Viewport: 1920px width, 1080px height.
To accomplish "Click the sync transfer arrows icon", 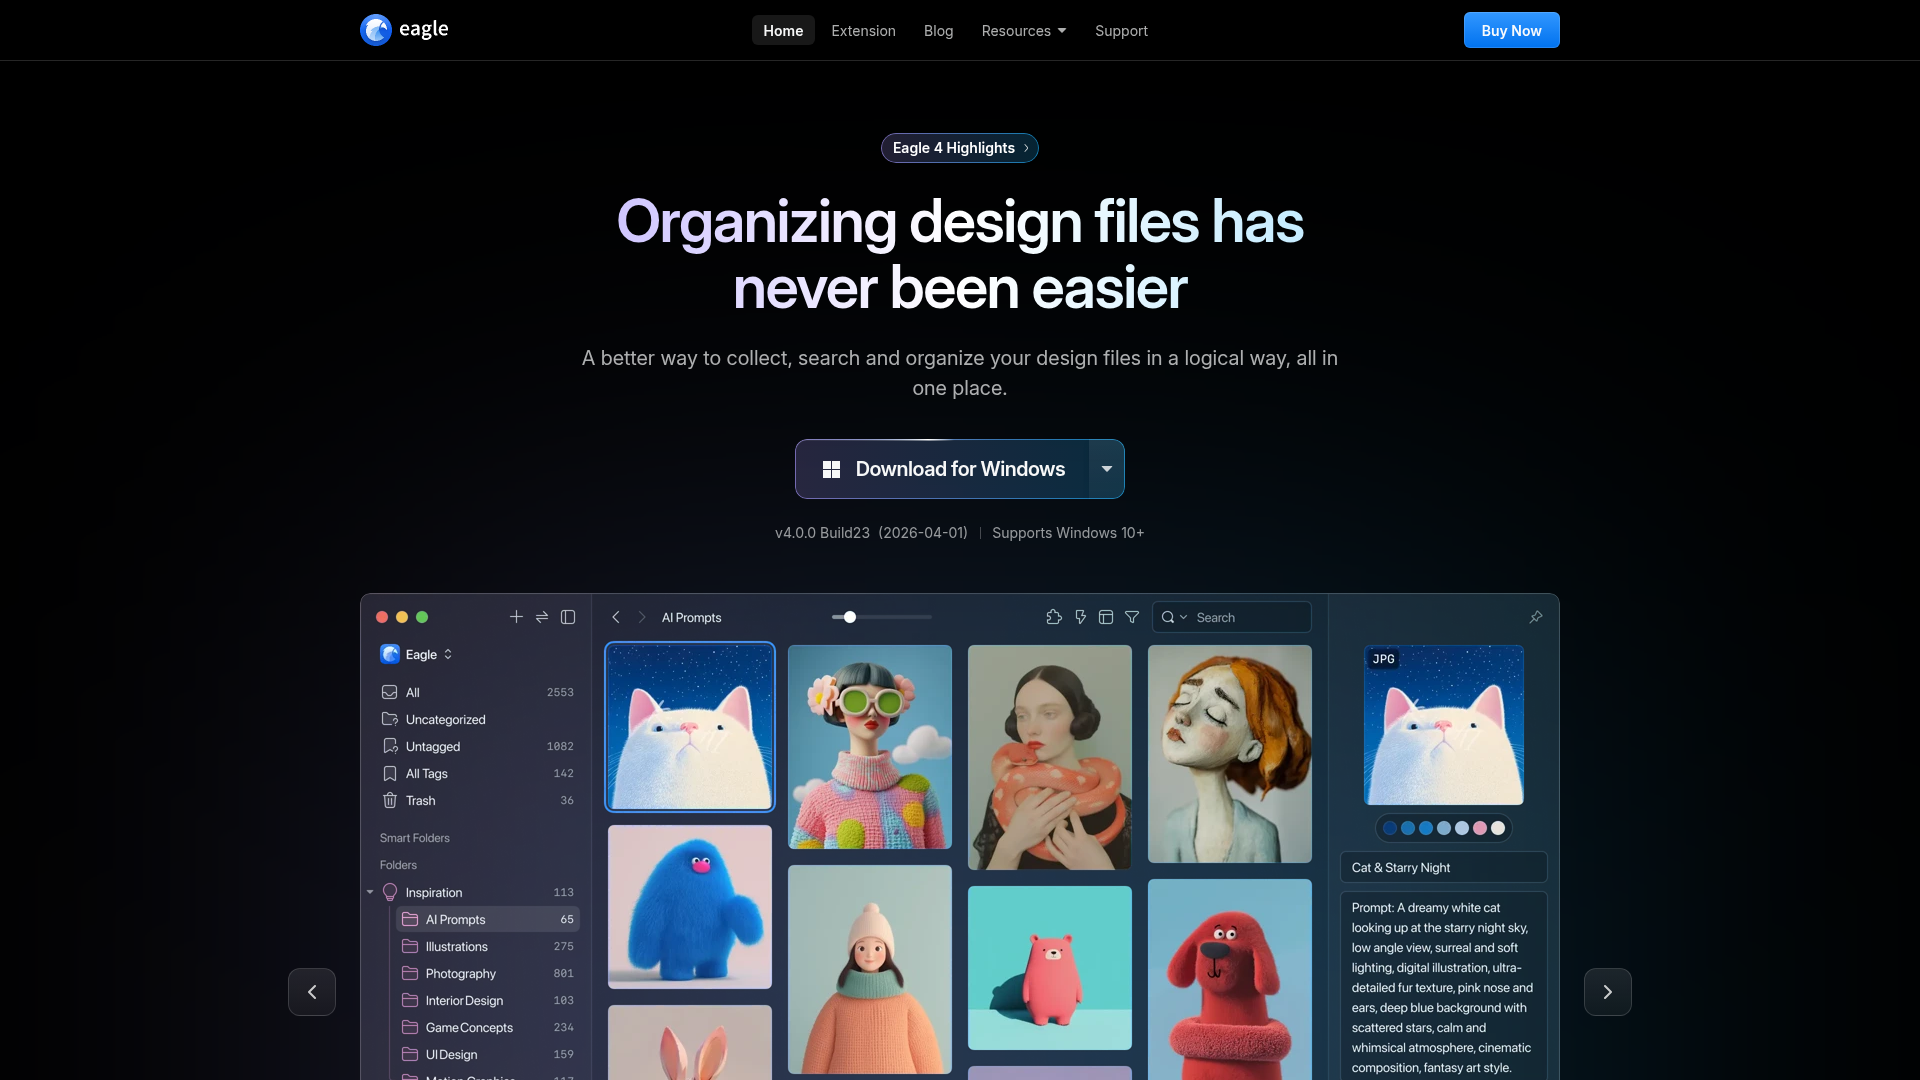I will point(541,617).
